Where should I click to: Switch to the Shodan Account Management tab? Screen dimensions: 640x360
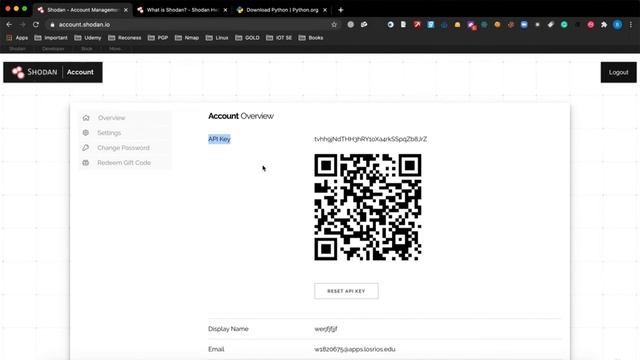[83, 10]
